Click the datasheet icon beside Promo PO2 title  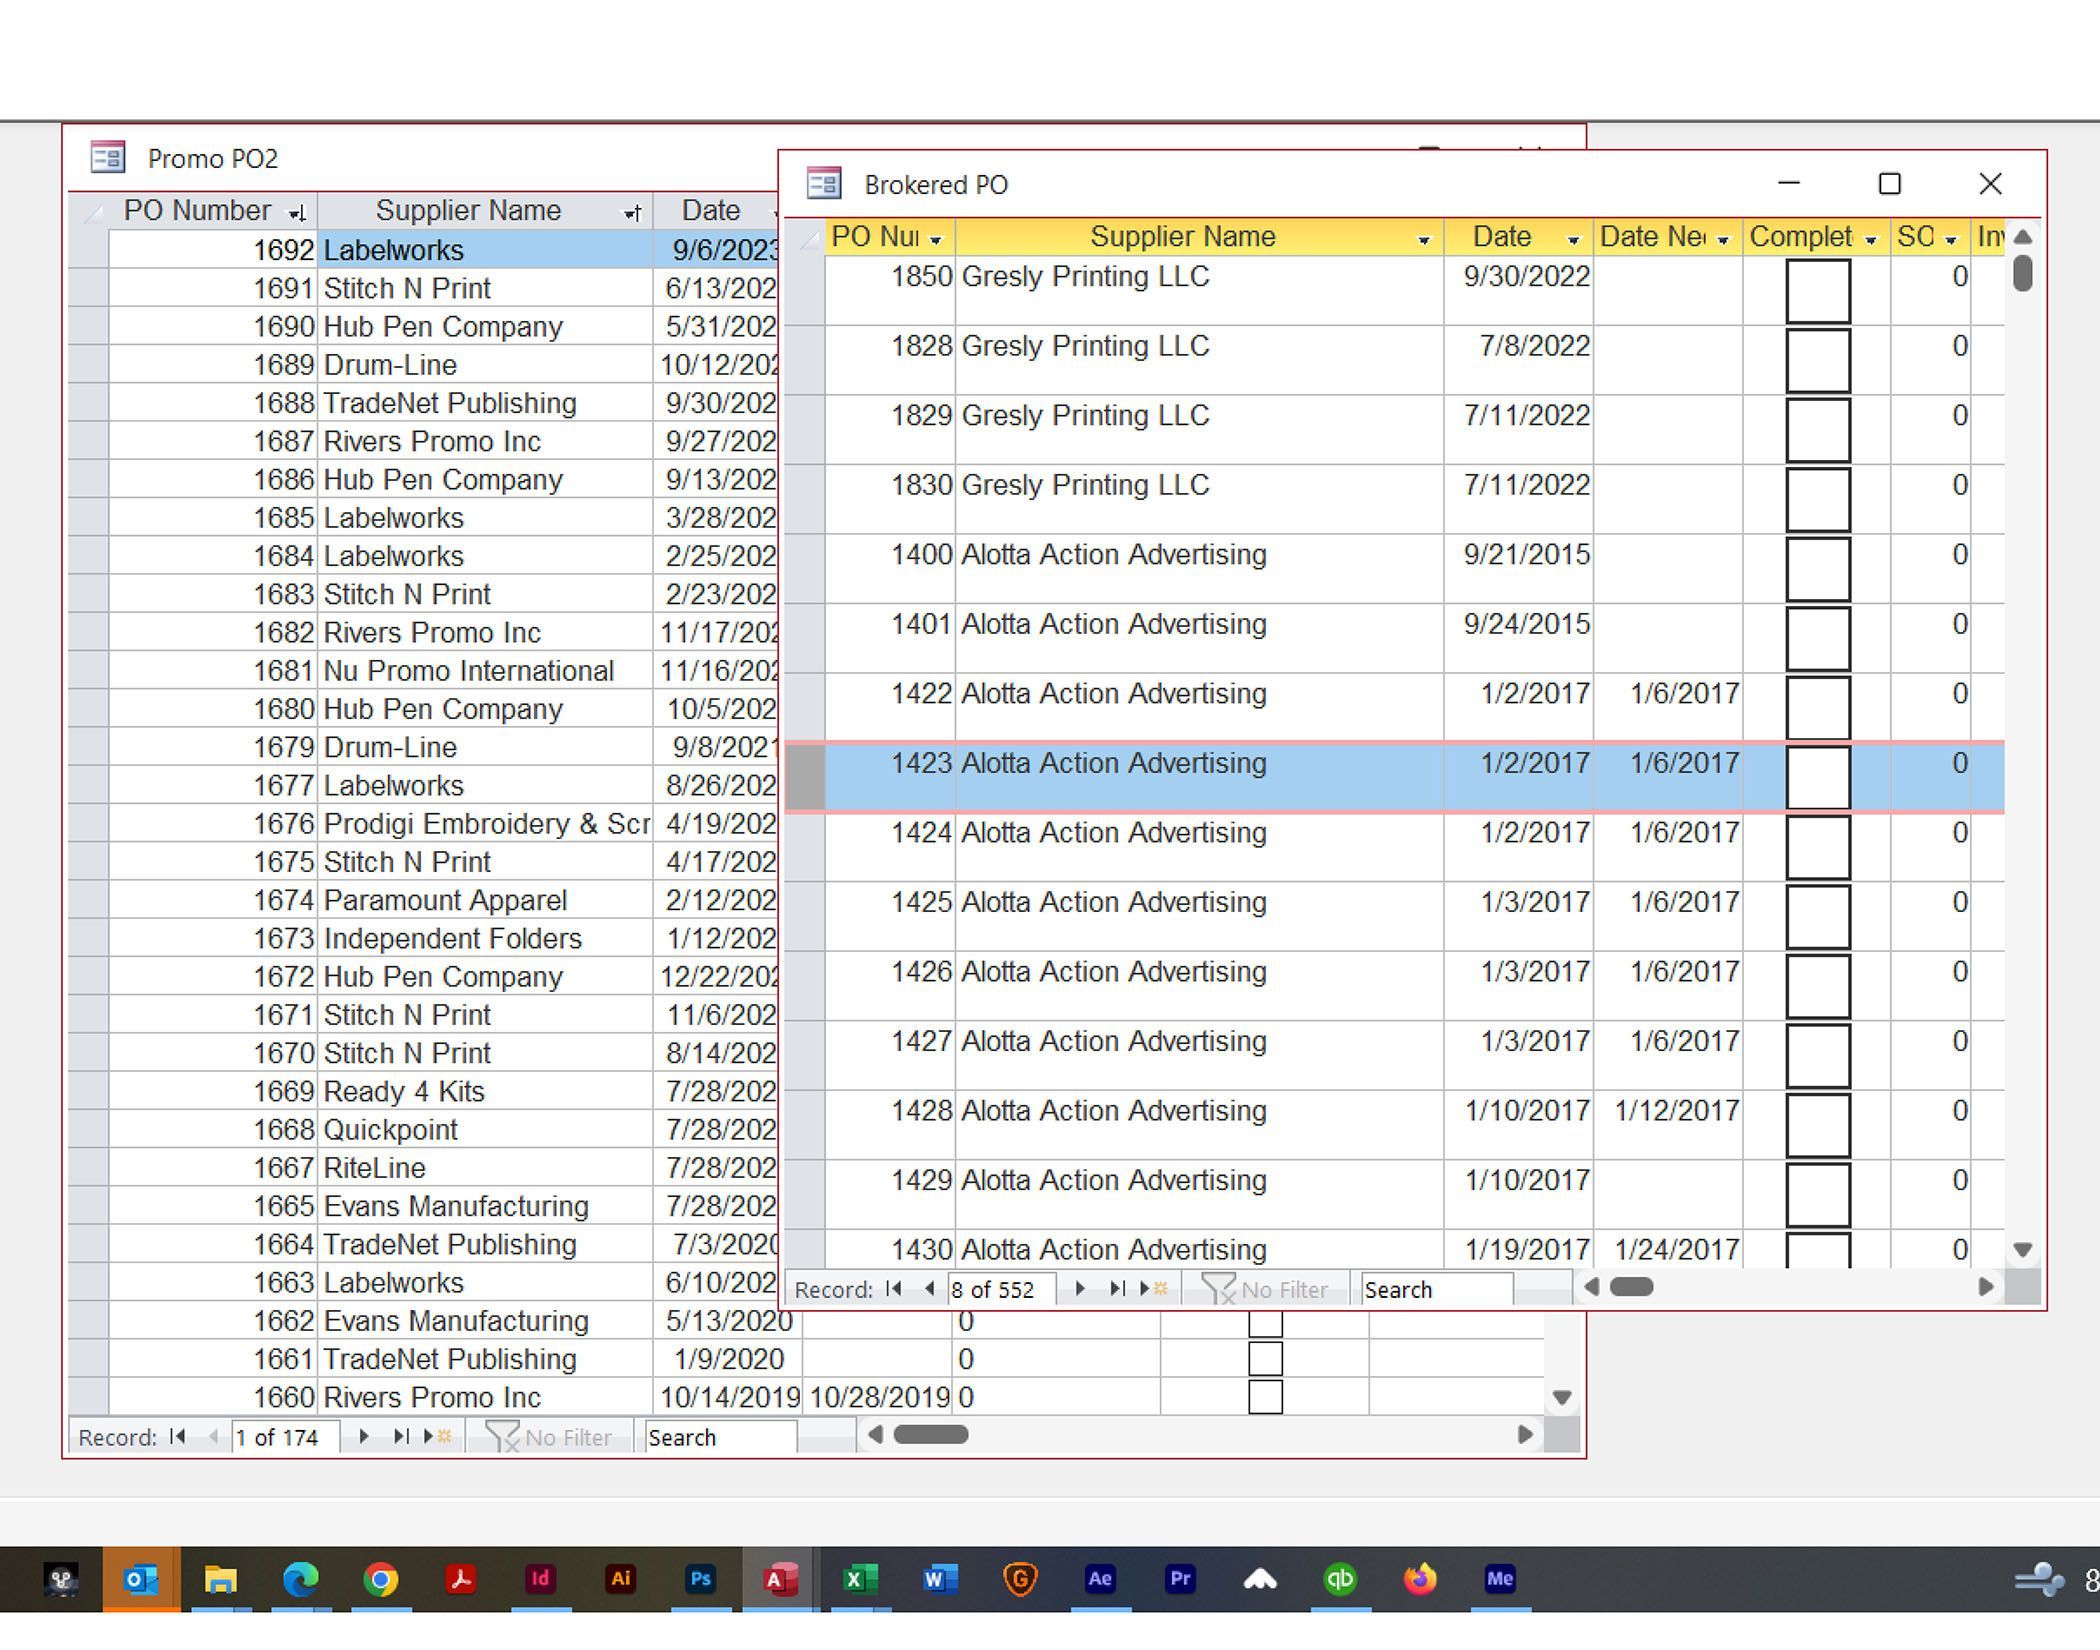[x=108, y=158]
